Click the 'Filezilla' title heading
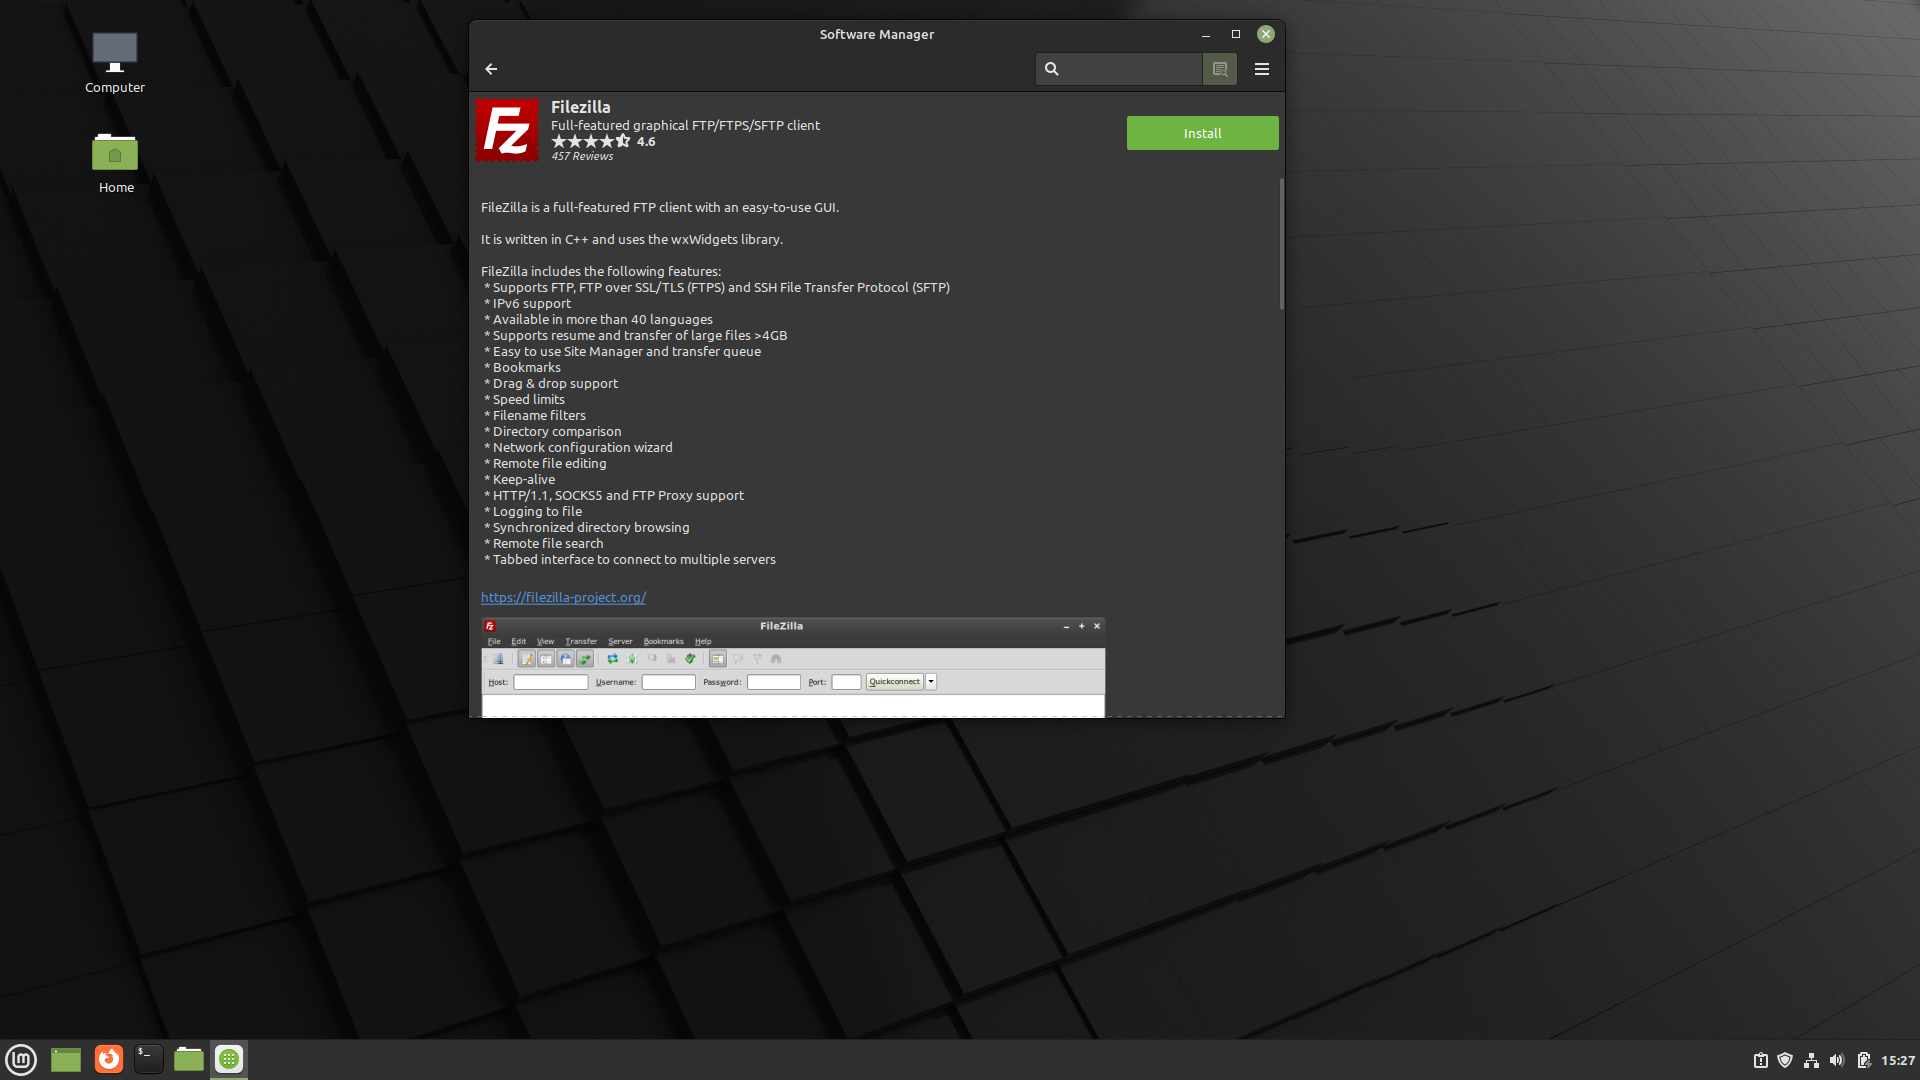Image resolution: width=1920 pixels, height=1080 pixels. point(580,107)
